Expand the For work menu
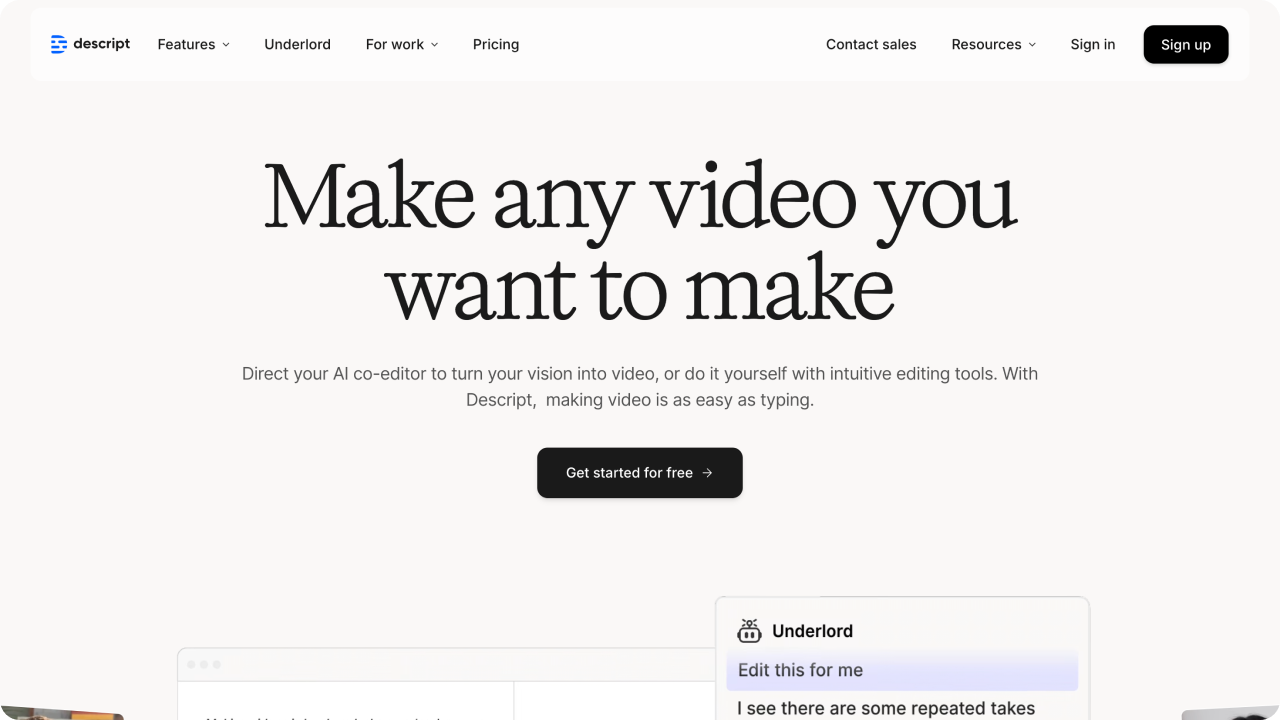Image resolution: width=1280 pixels, height=720 pixels. point(402,44)
